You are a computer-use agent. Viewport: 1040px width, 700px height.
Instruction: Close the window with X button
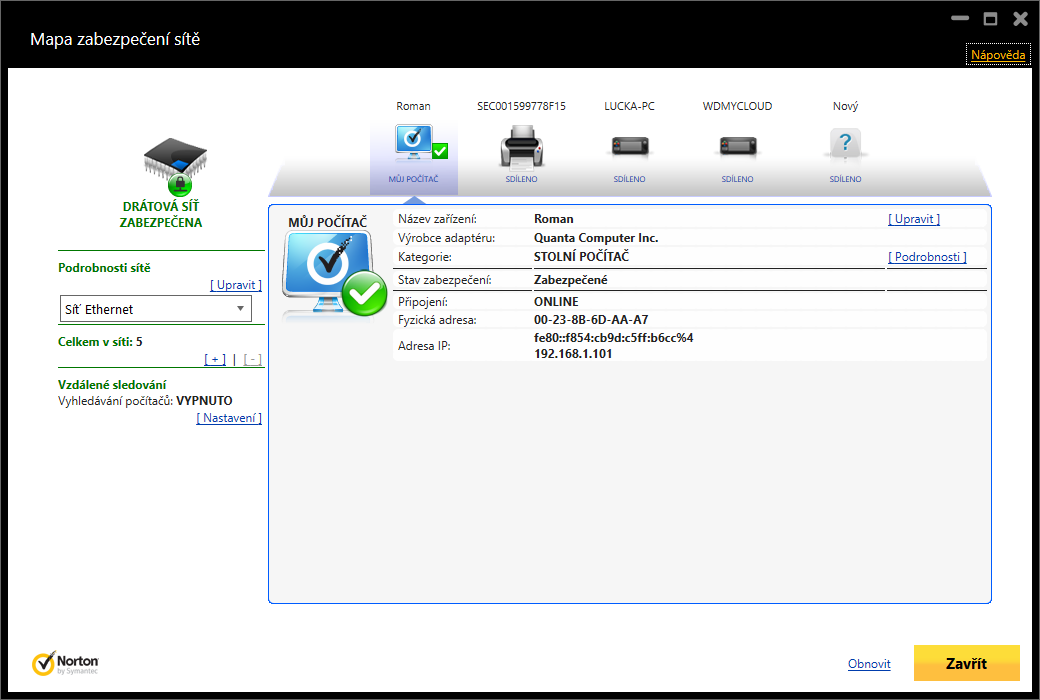coord(1021,19)
